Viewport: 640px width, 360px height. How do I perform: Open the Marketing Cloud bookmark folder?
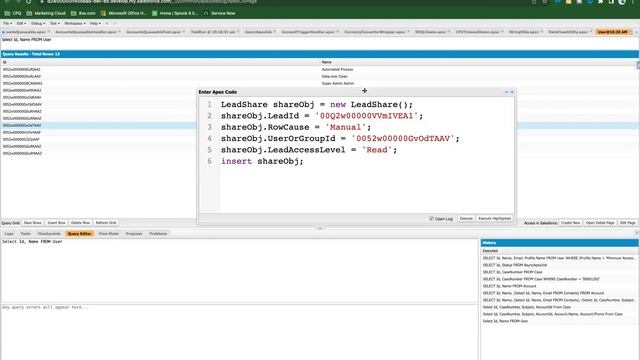[x=46, y=13]
